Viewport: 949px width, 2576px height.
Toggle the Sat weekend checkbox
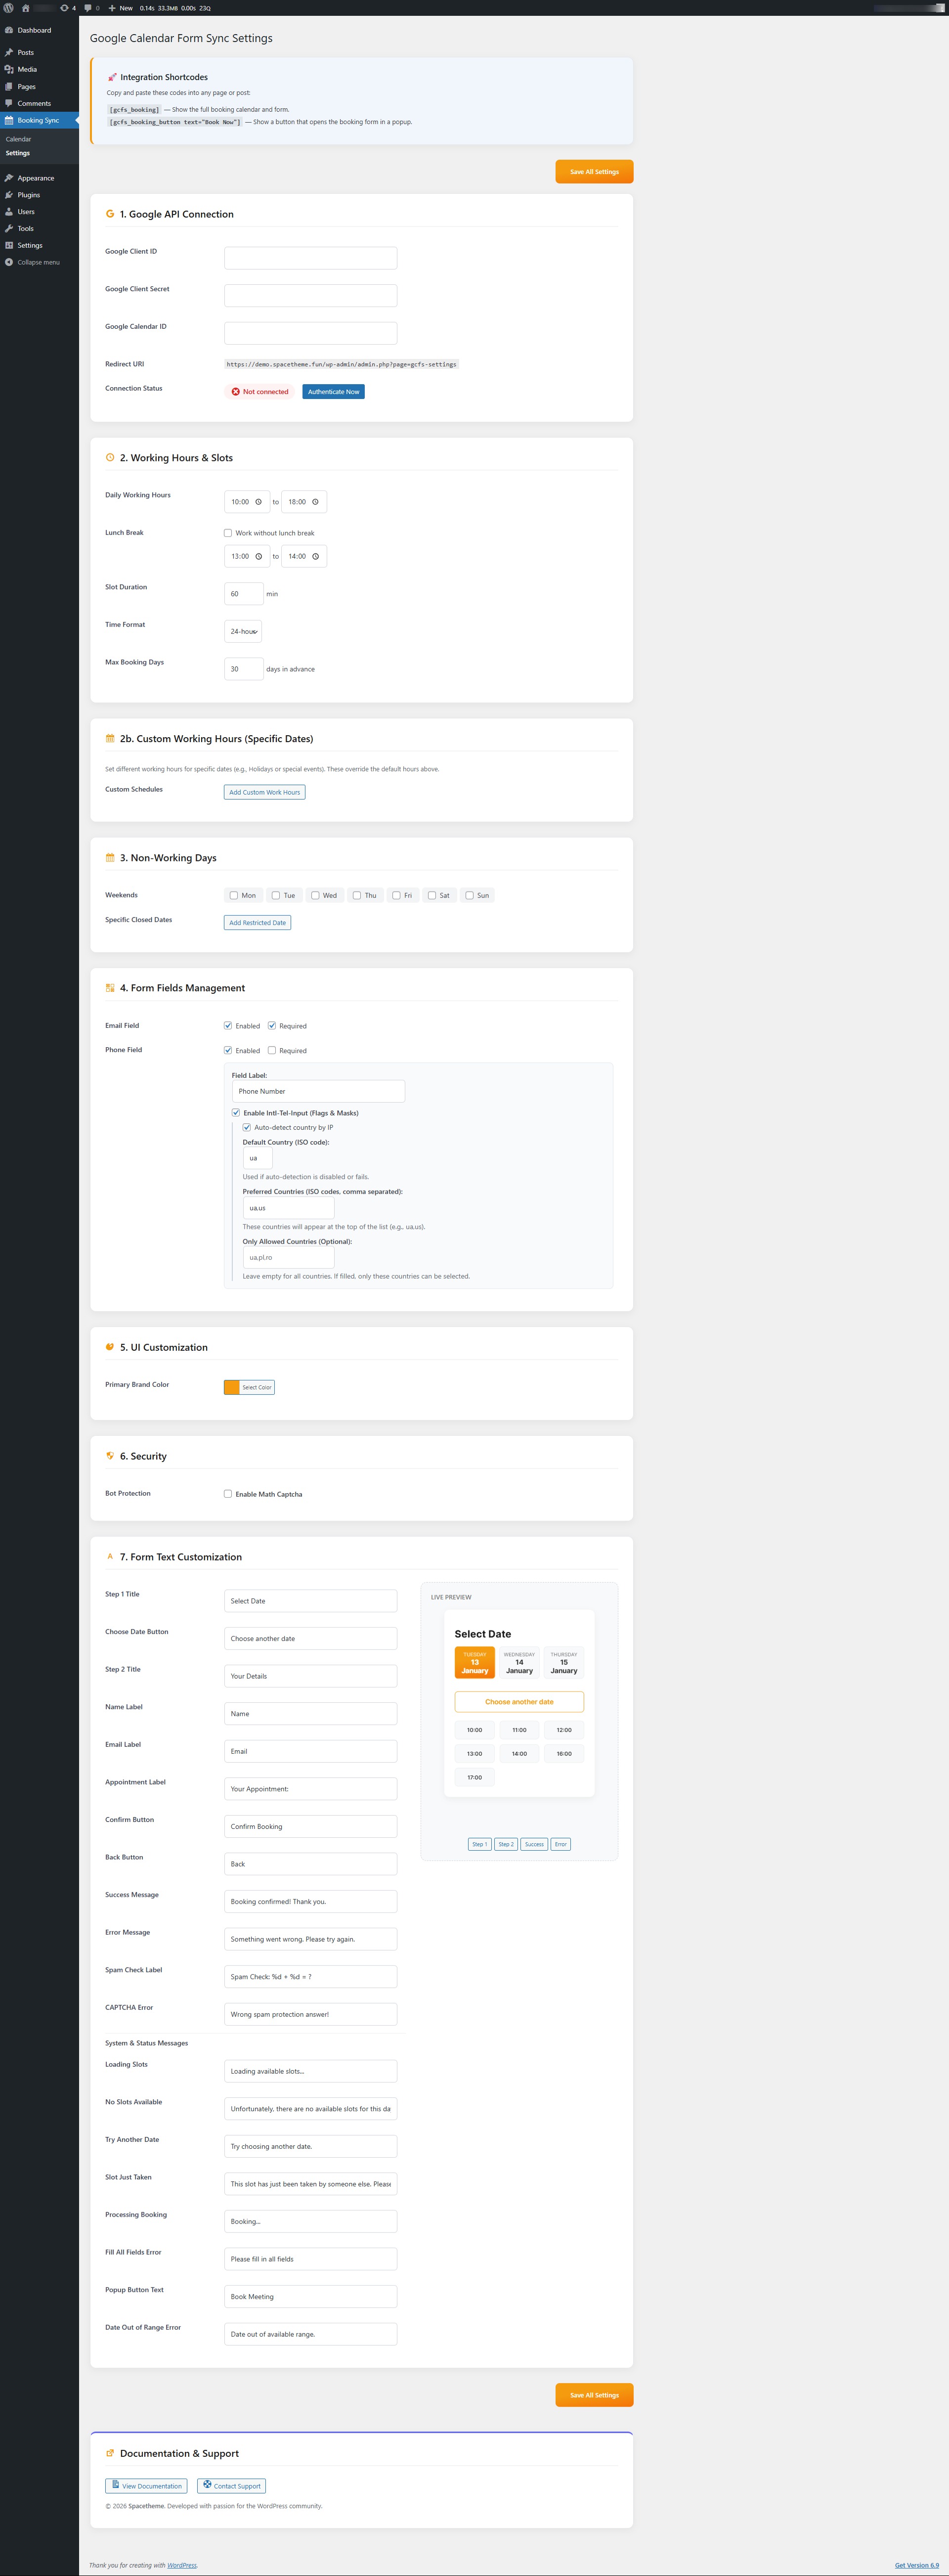432,895
